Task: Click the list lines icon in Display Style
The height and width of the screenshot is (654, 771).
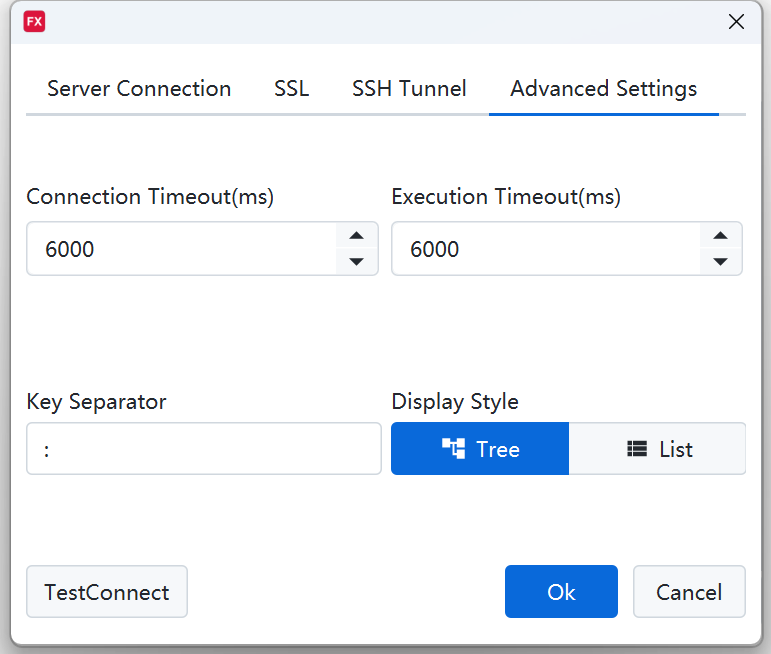Action: point(637,449)
